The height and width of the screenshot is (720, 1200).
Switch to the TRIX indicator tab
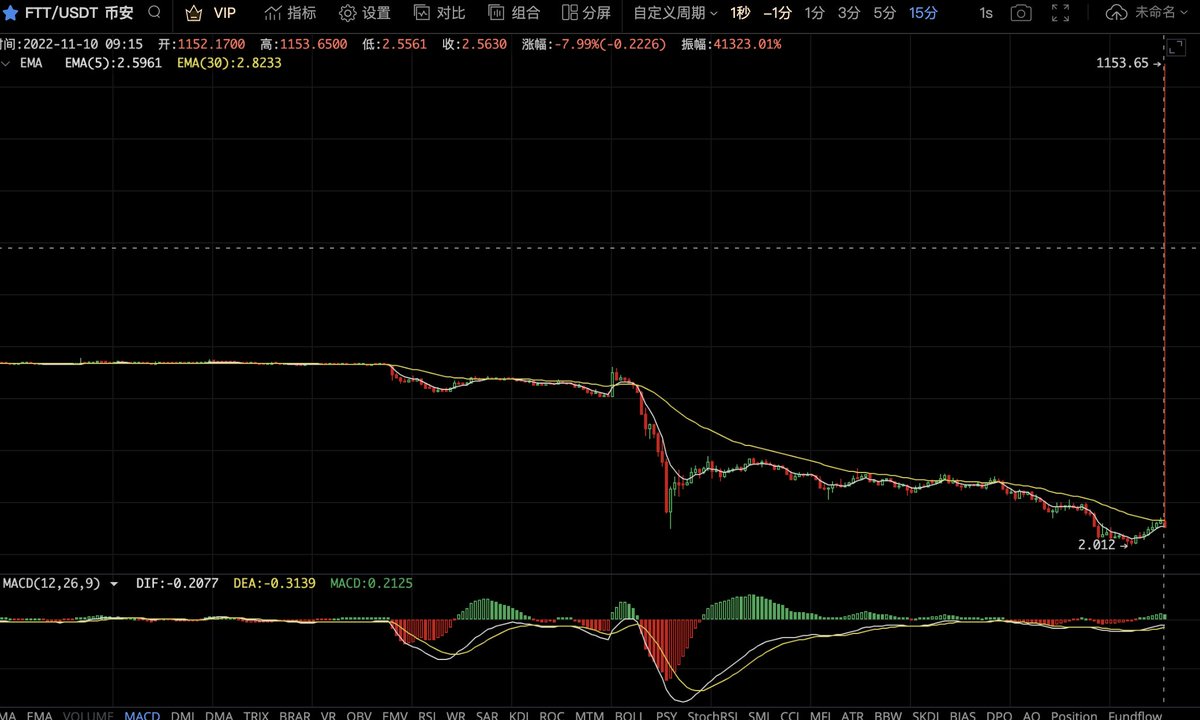pyautogui.click(x=256, y=716)
